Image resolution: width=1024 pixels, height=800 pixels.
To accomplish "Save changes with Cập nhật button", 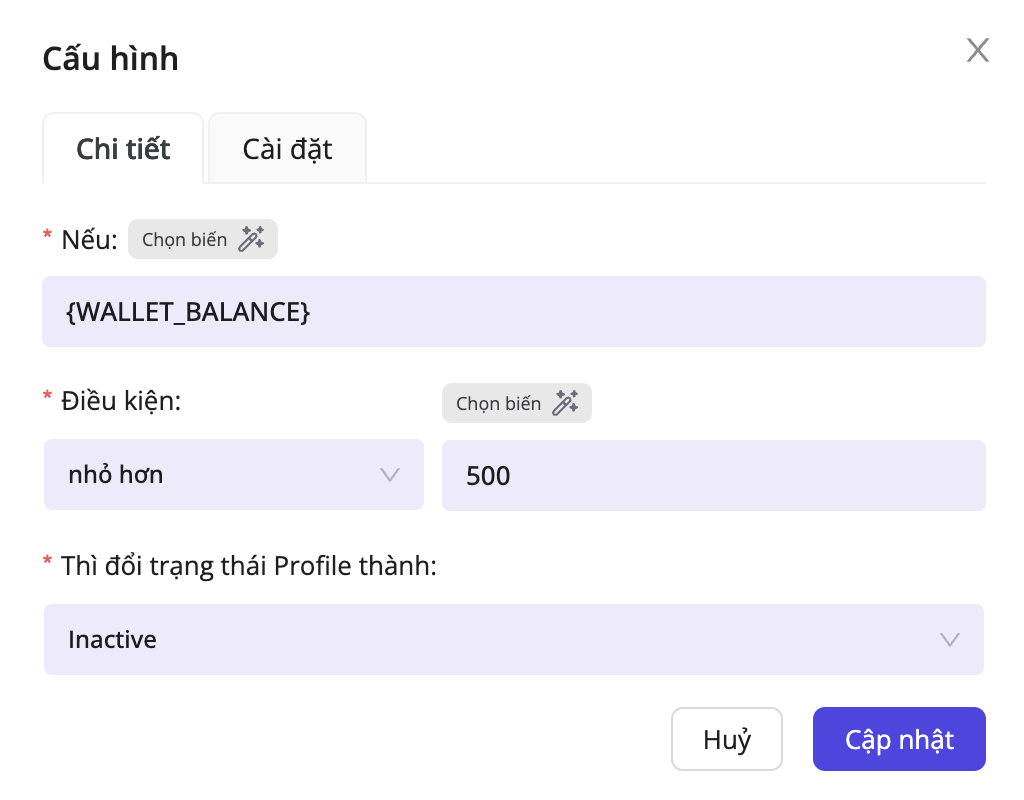I will pyautogui.click(x=899, y=740).
